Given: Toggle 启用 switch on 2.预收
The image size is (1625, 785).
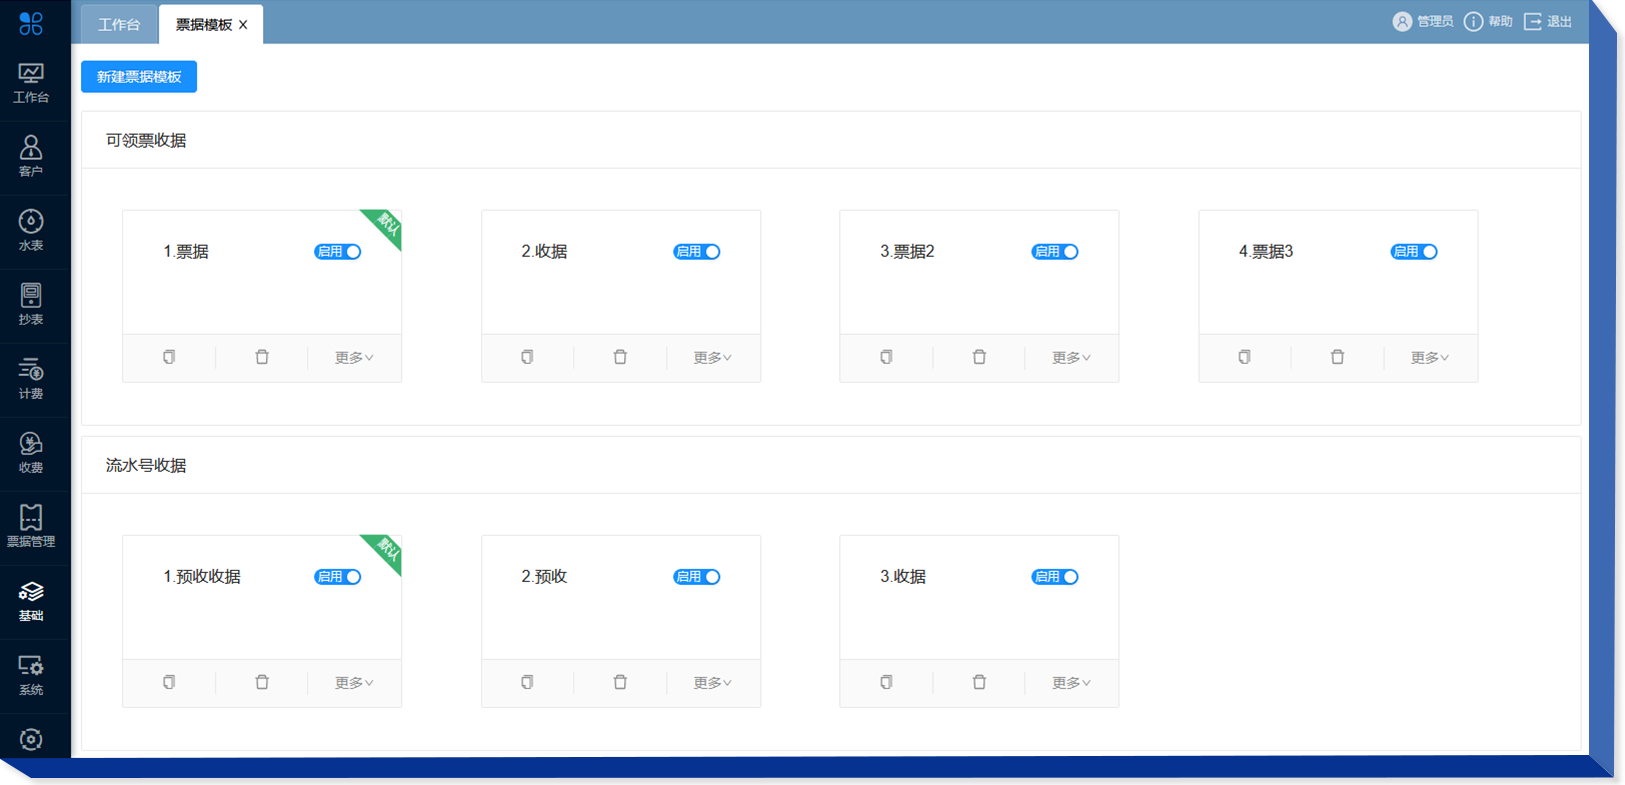Looking at the screenshot, I should (697, 577).
